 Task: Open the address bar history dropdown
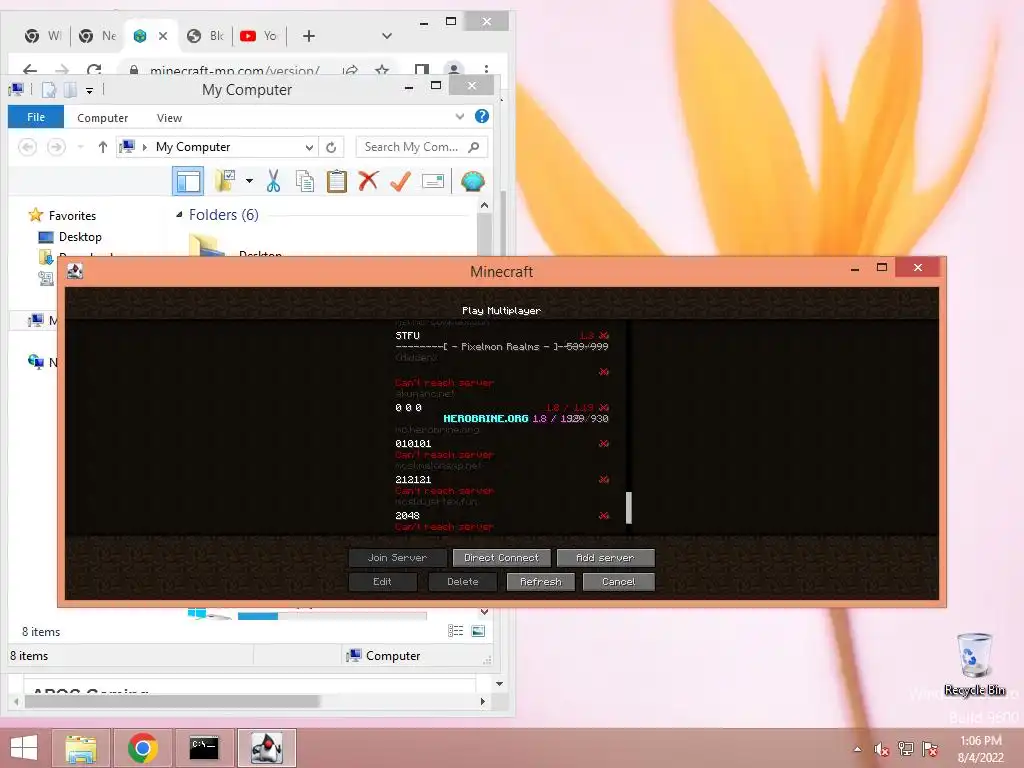(x=309, y=147)
